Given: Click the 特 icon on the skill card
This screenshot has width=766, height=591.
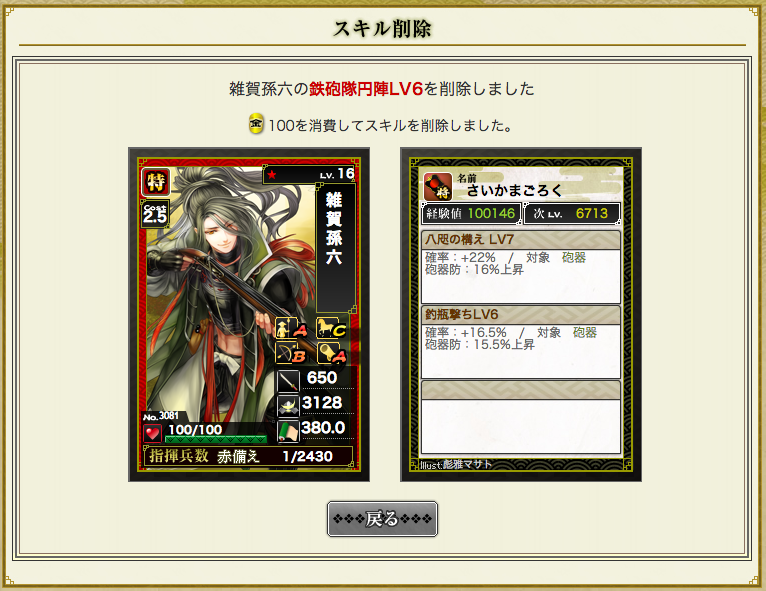Looking at the screenshot, I should (x=438, y=187).
